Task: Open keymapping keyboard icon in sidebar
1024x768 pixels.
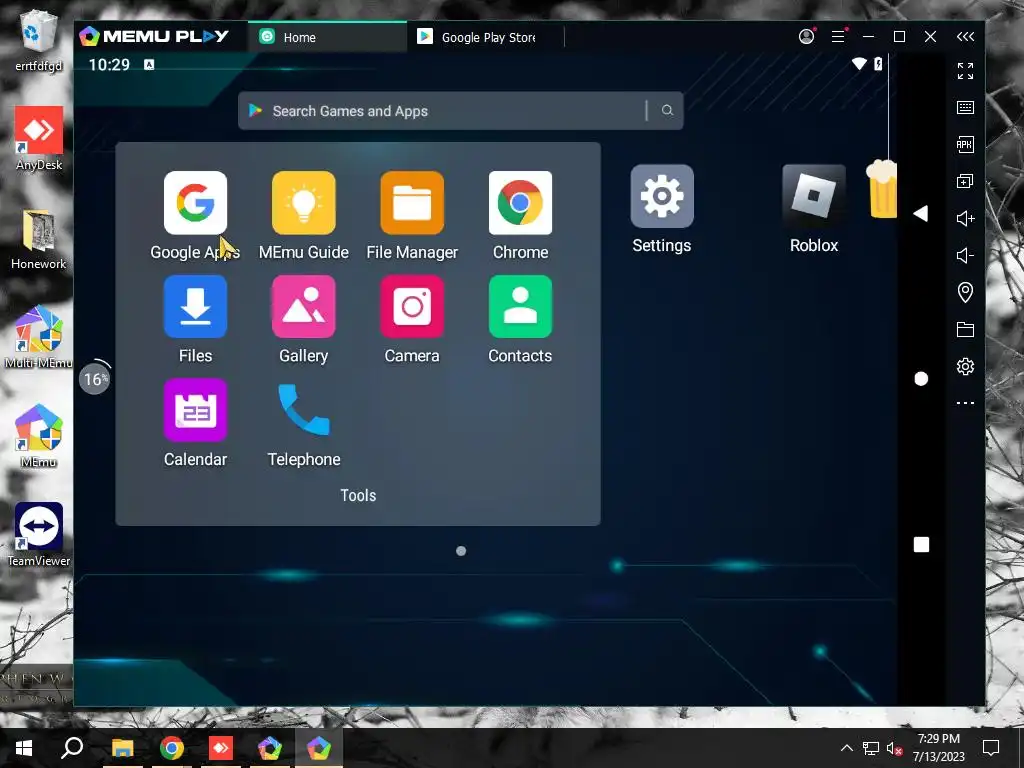Action: [x=965, y=108]
